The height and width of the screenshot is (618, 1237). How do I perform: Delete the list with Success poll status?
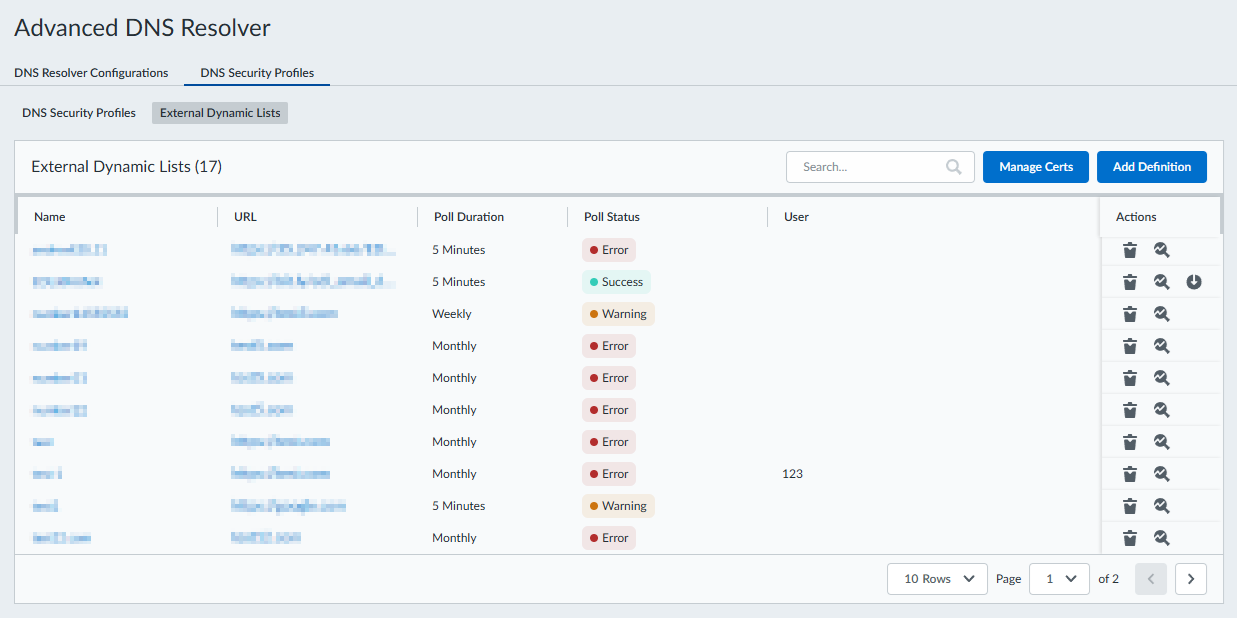(x=1129, y=282)
